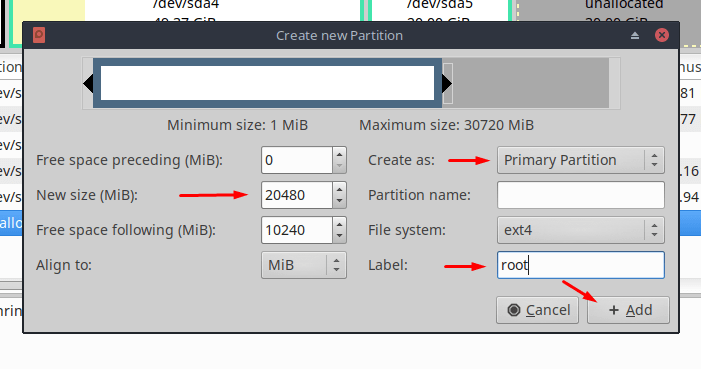Click the New size field showing 20480
The height and width of the screenshot is (369, 701).
[297, 195]
